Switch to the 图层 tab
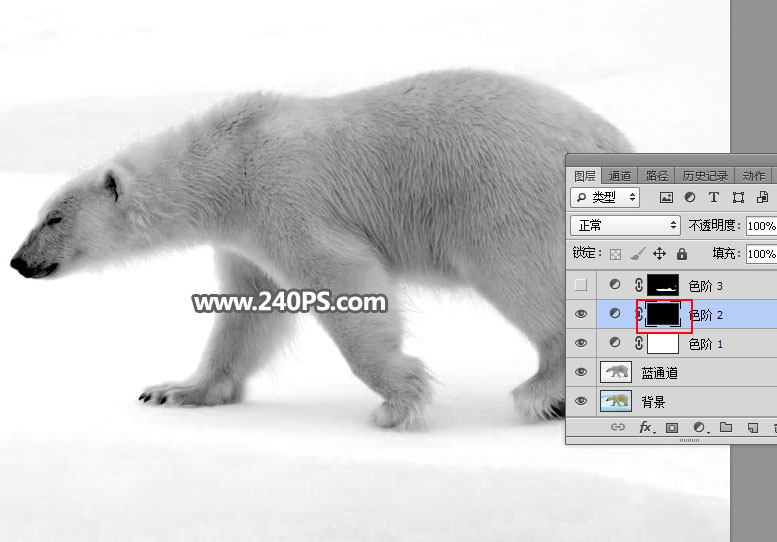 (585, 176)
